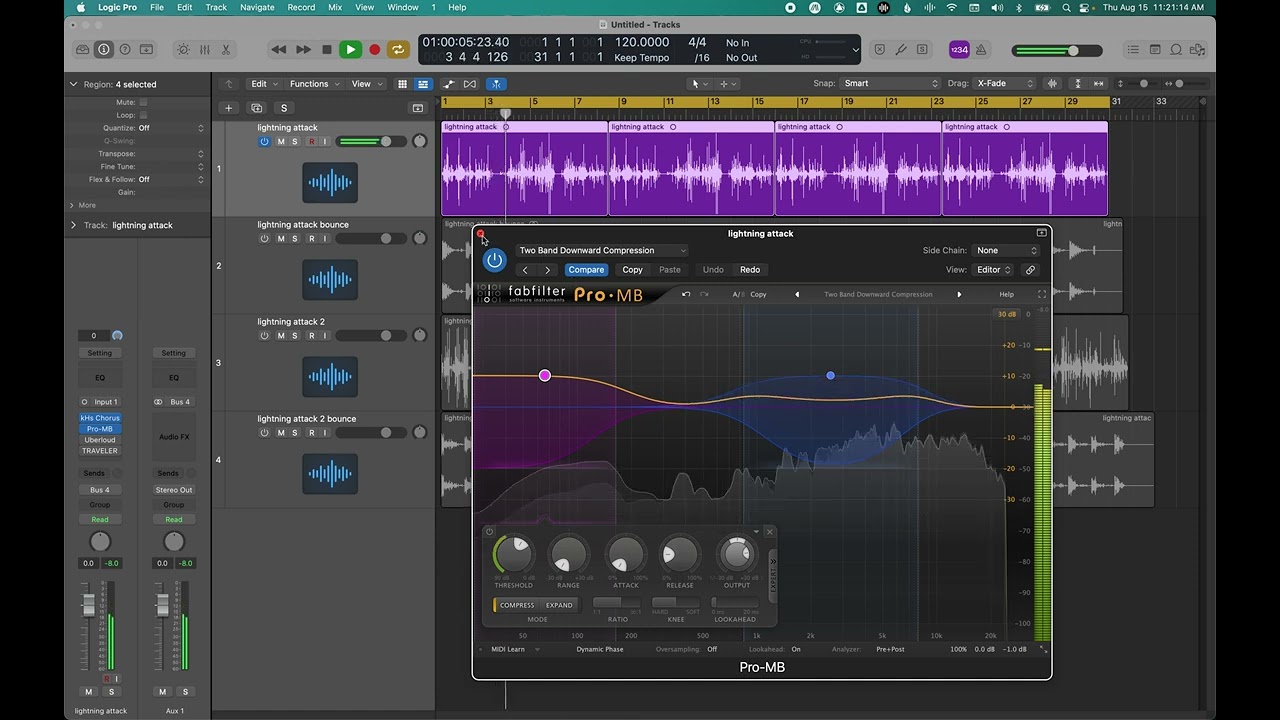
Task: Expand the Track lightning attack disclosure
Action: tap(73, 225)
